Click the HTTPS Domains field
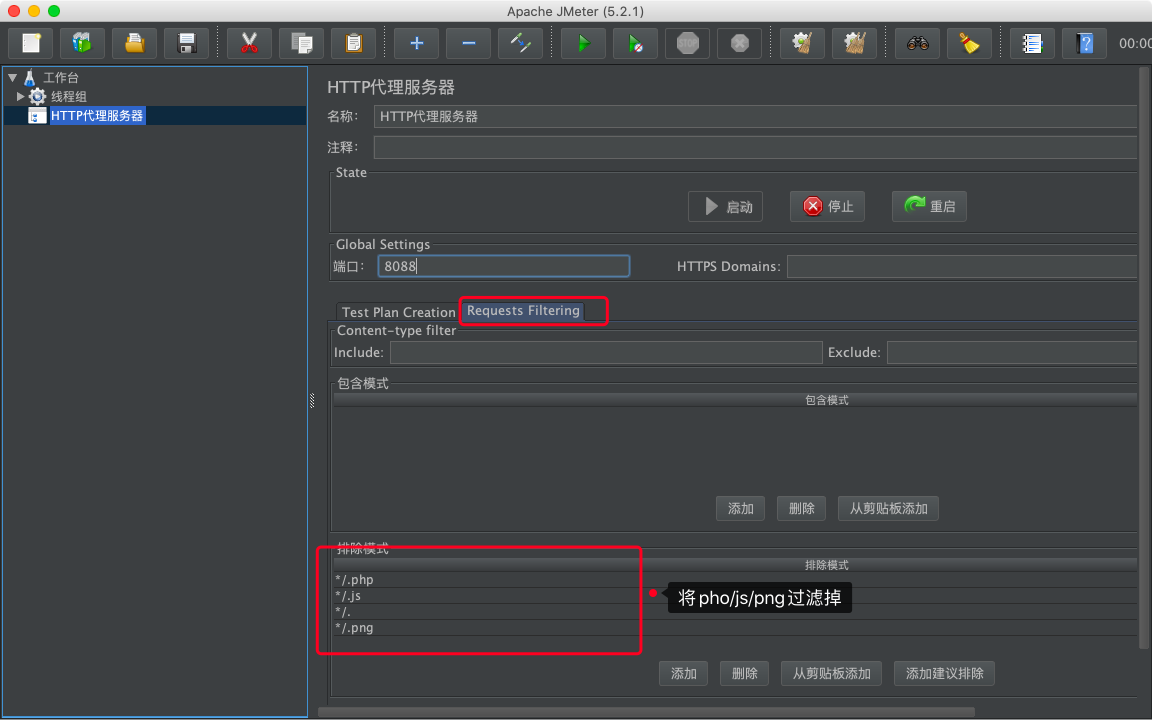Viewport: 1152px width, 720px height. pyautogui.click(x=962, y=266)
